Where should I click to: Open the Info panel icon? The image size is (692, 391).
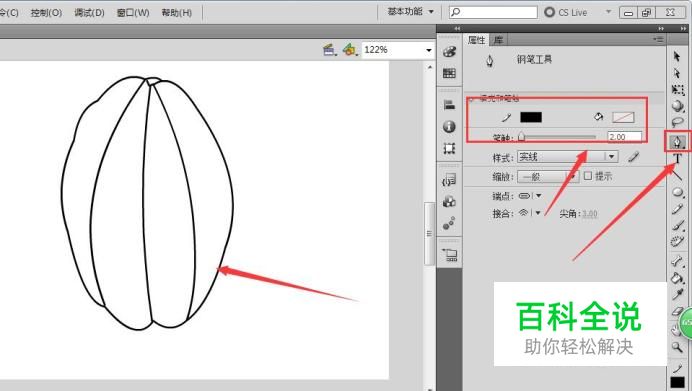(449, 127)
